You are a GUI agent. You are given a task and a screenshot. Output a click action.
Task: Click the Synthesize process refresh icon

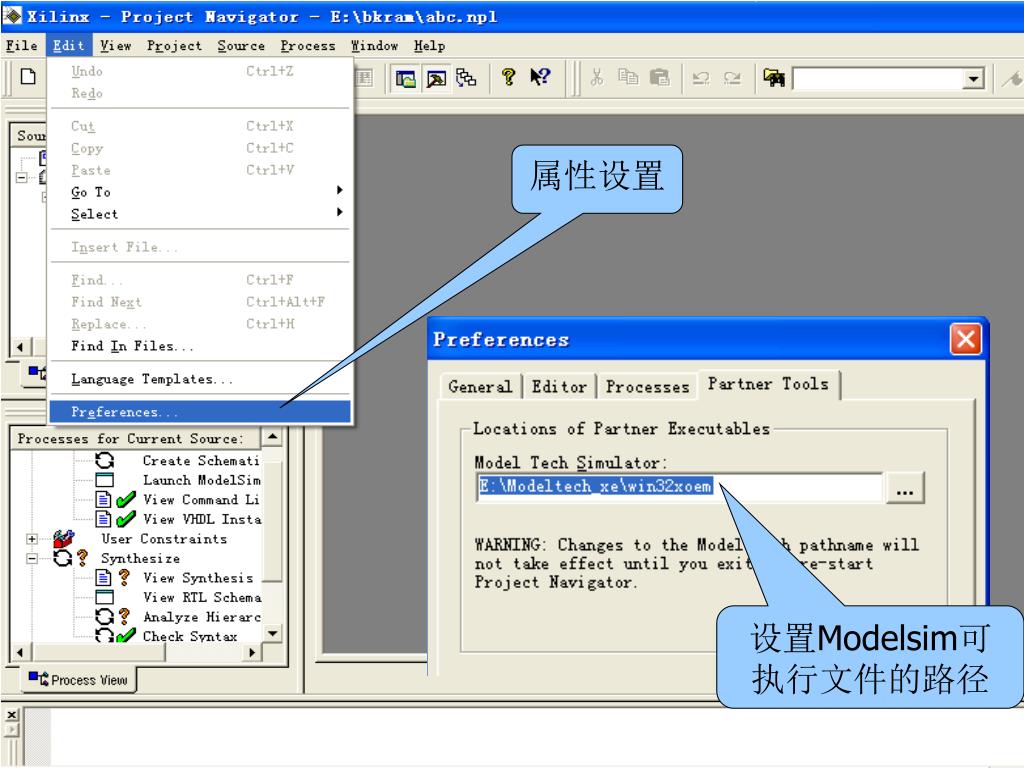(63, 558)
